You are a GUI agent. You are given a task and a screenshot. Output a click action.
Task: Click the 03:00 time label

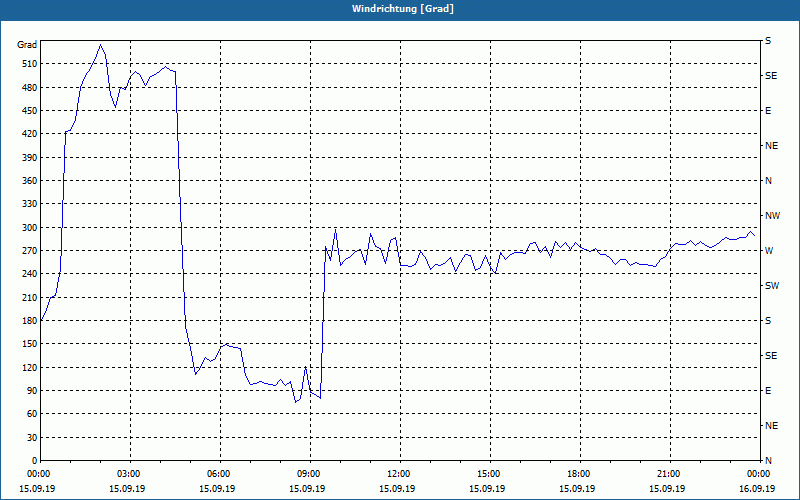tap(127, 473)
